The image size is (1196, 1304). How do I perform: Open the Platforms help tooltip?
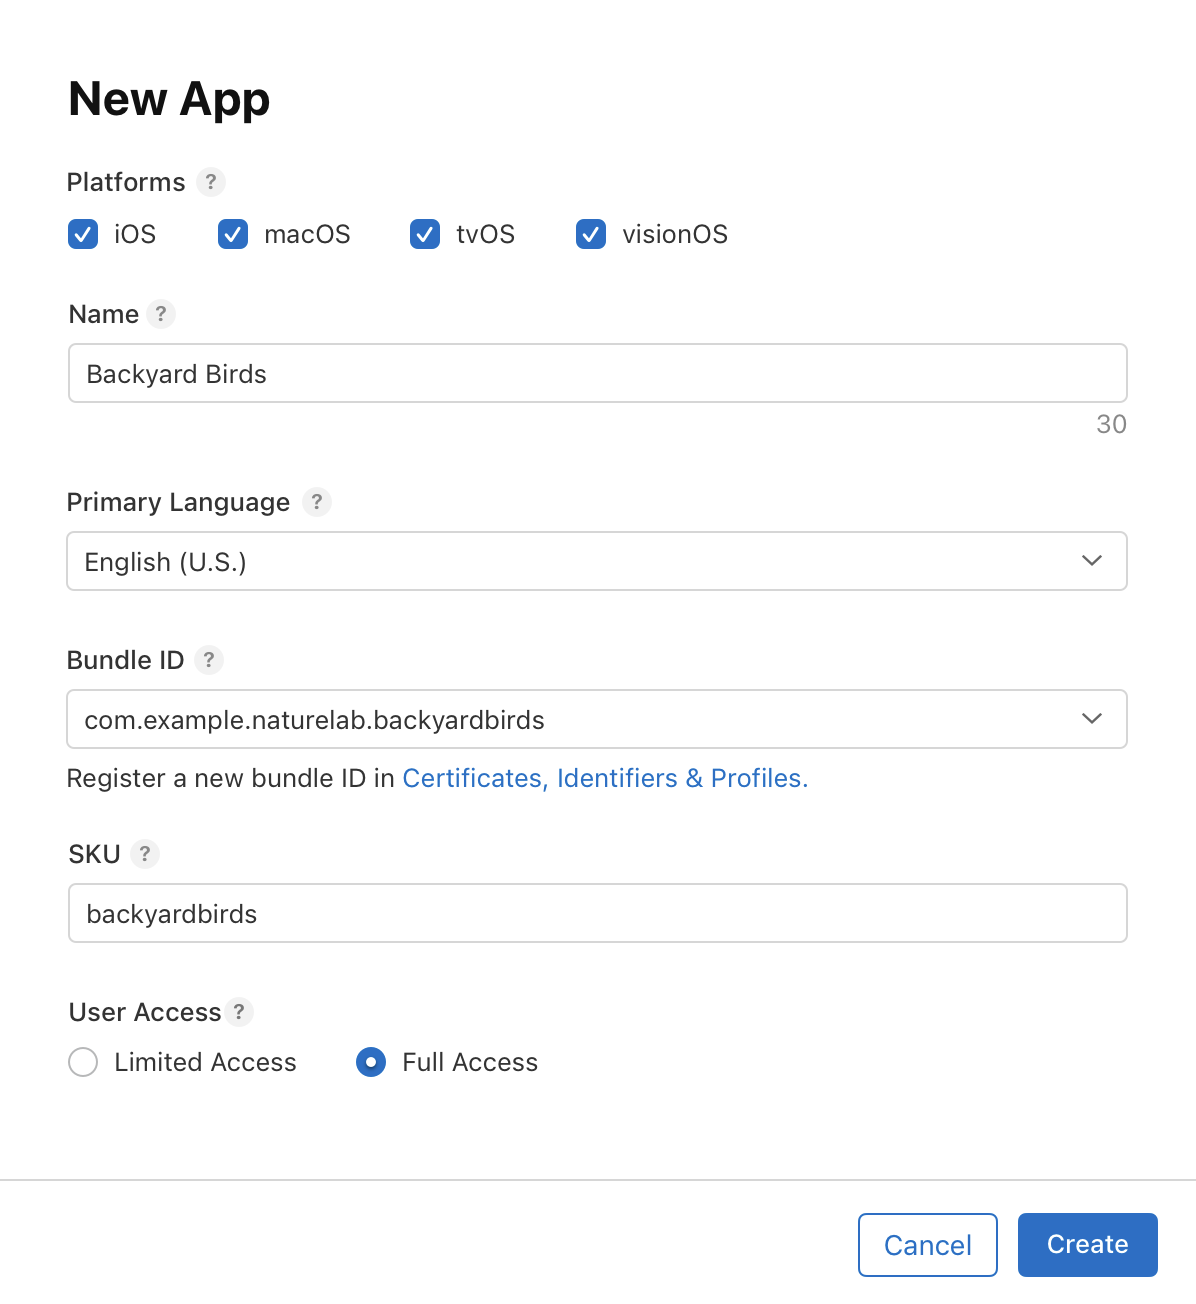211,182
